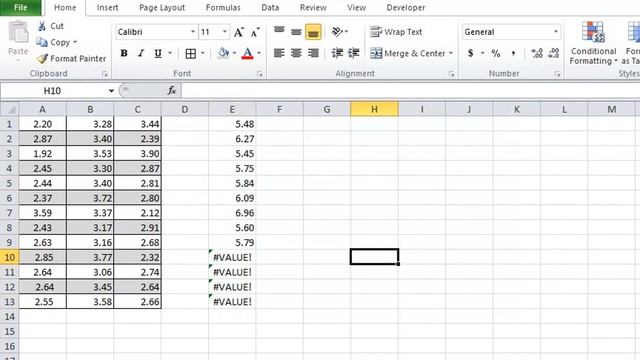Switch to the Review tab
Screen dimensions: 640x360
(x=313, y=7)
